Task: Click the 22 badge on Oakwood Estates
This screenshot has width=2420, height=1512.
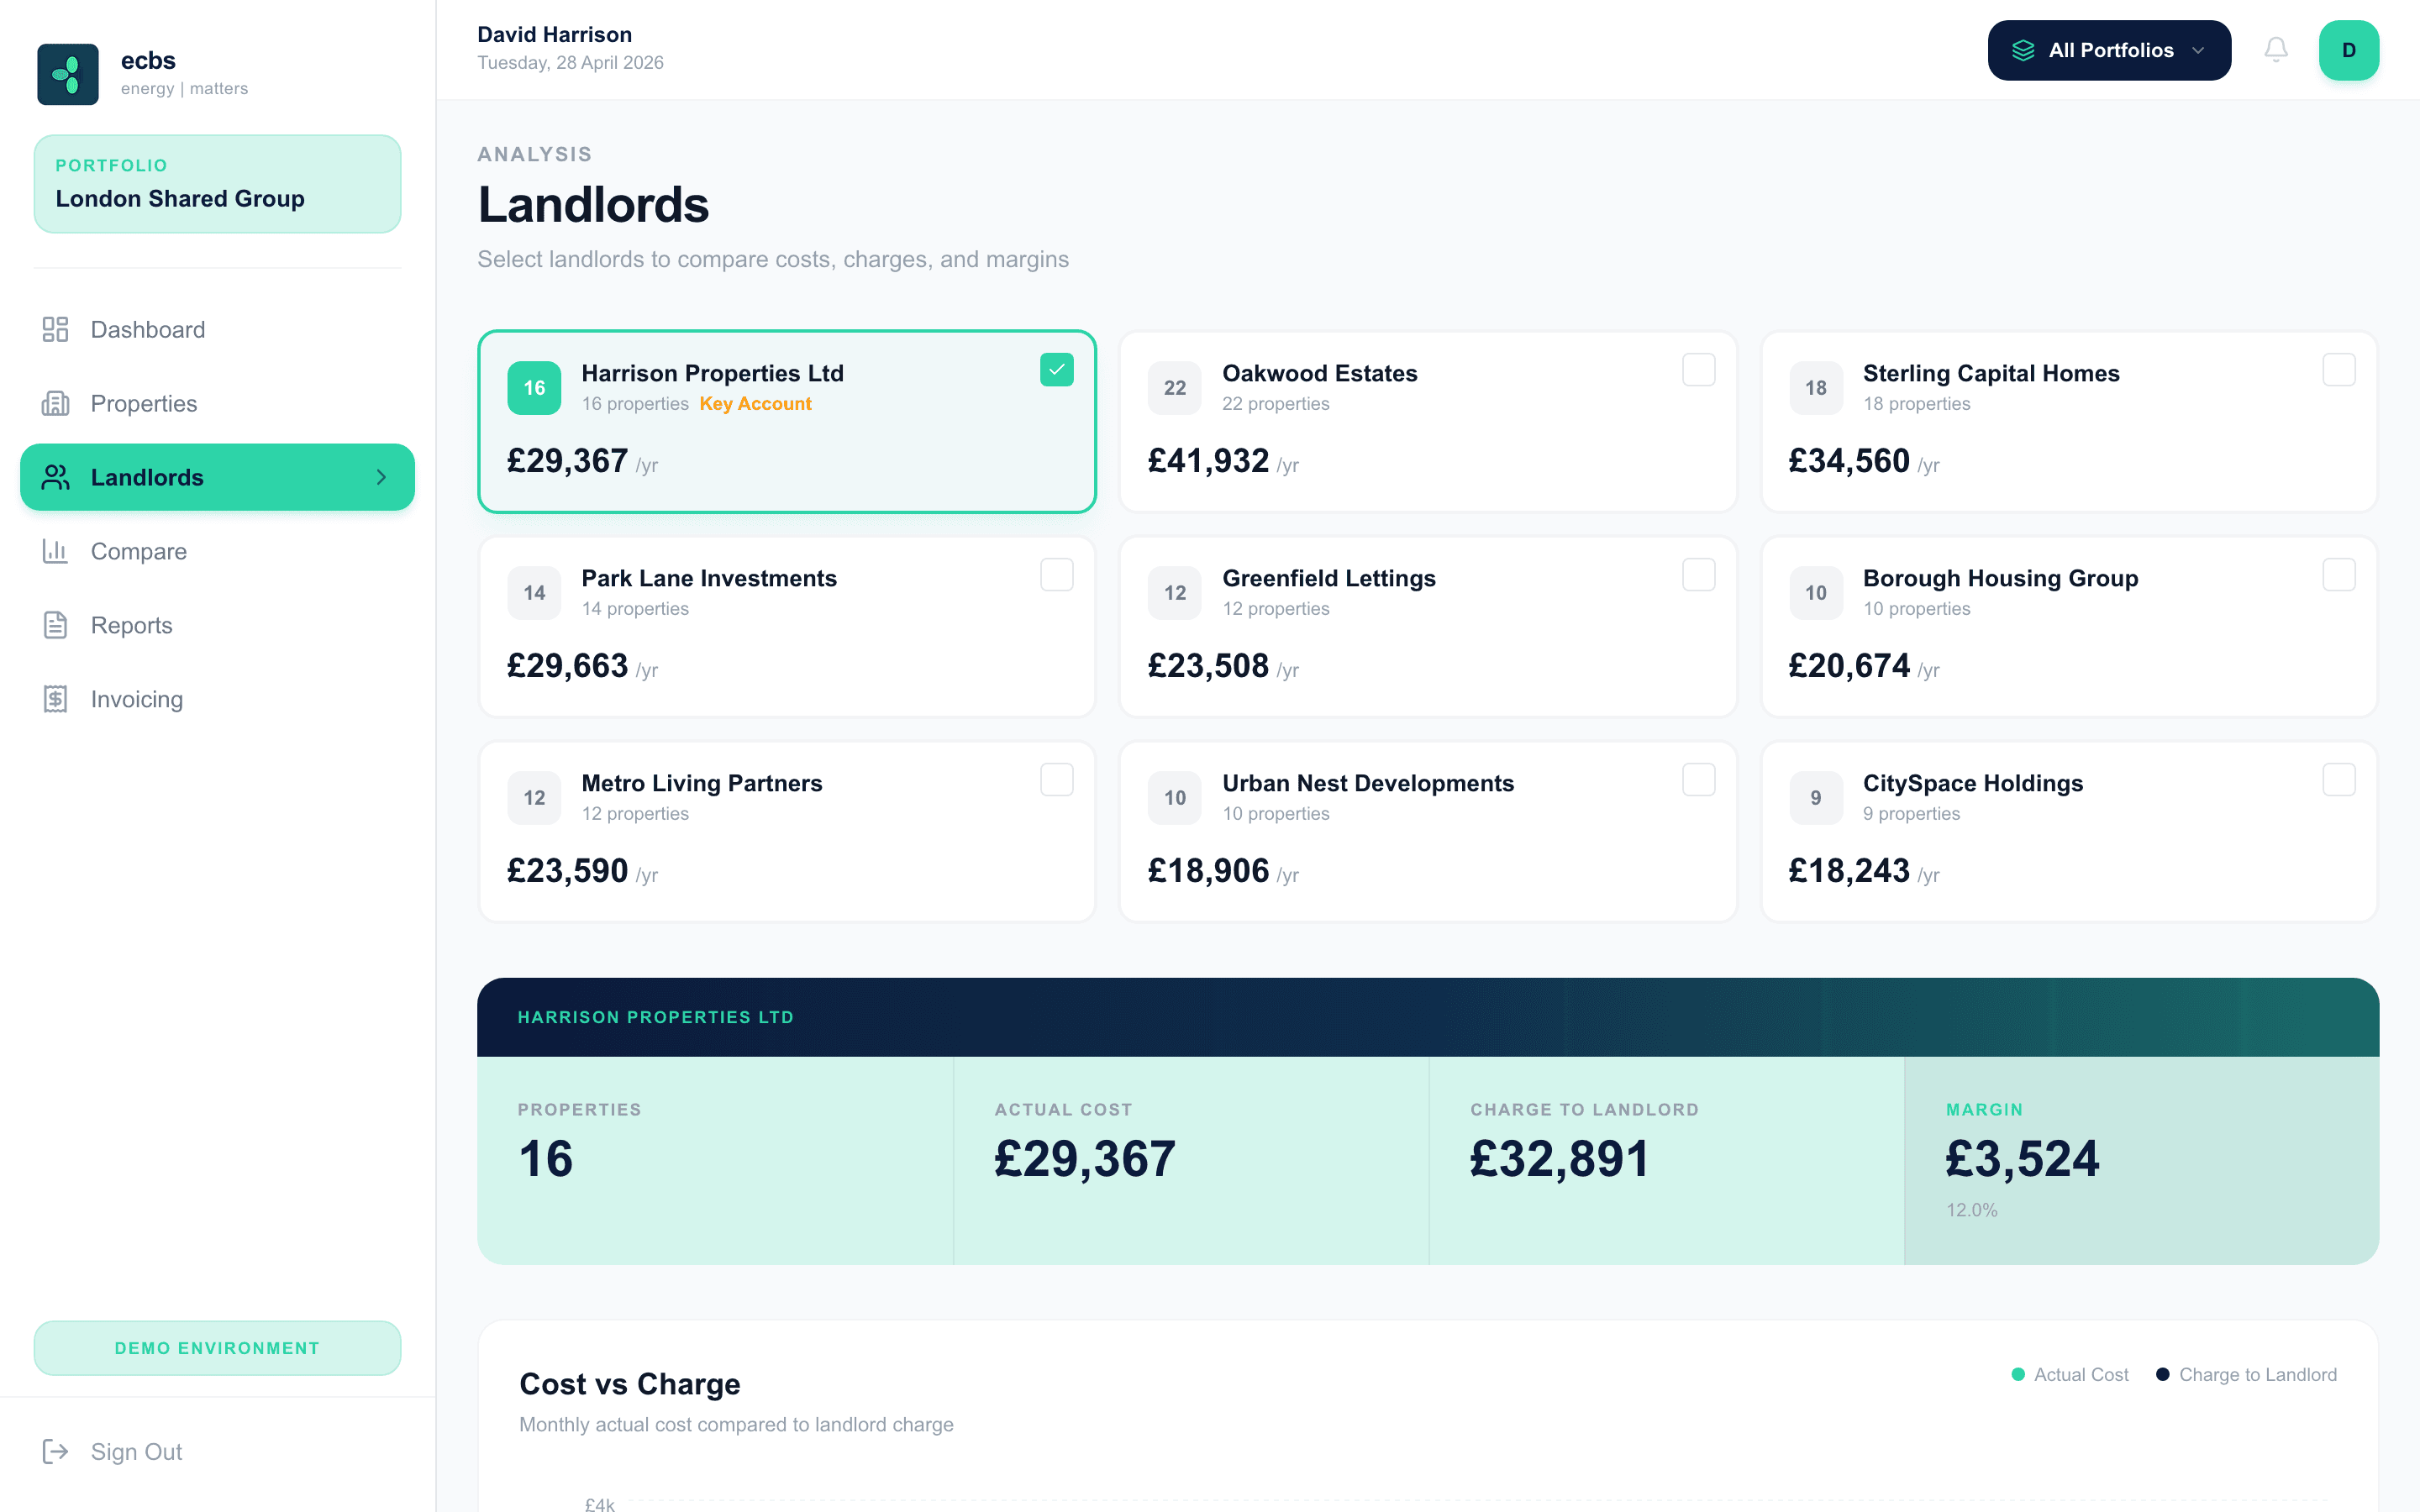Action: [x=1175, y=388]
